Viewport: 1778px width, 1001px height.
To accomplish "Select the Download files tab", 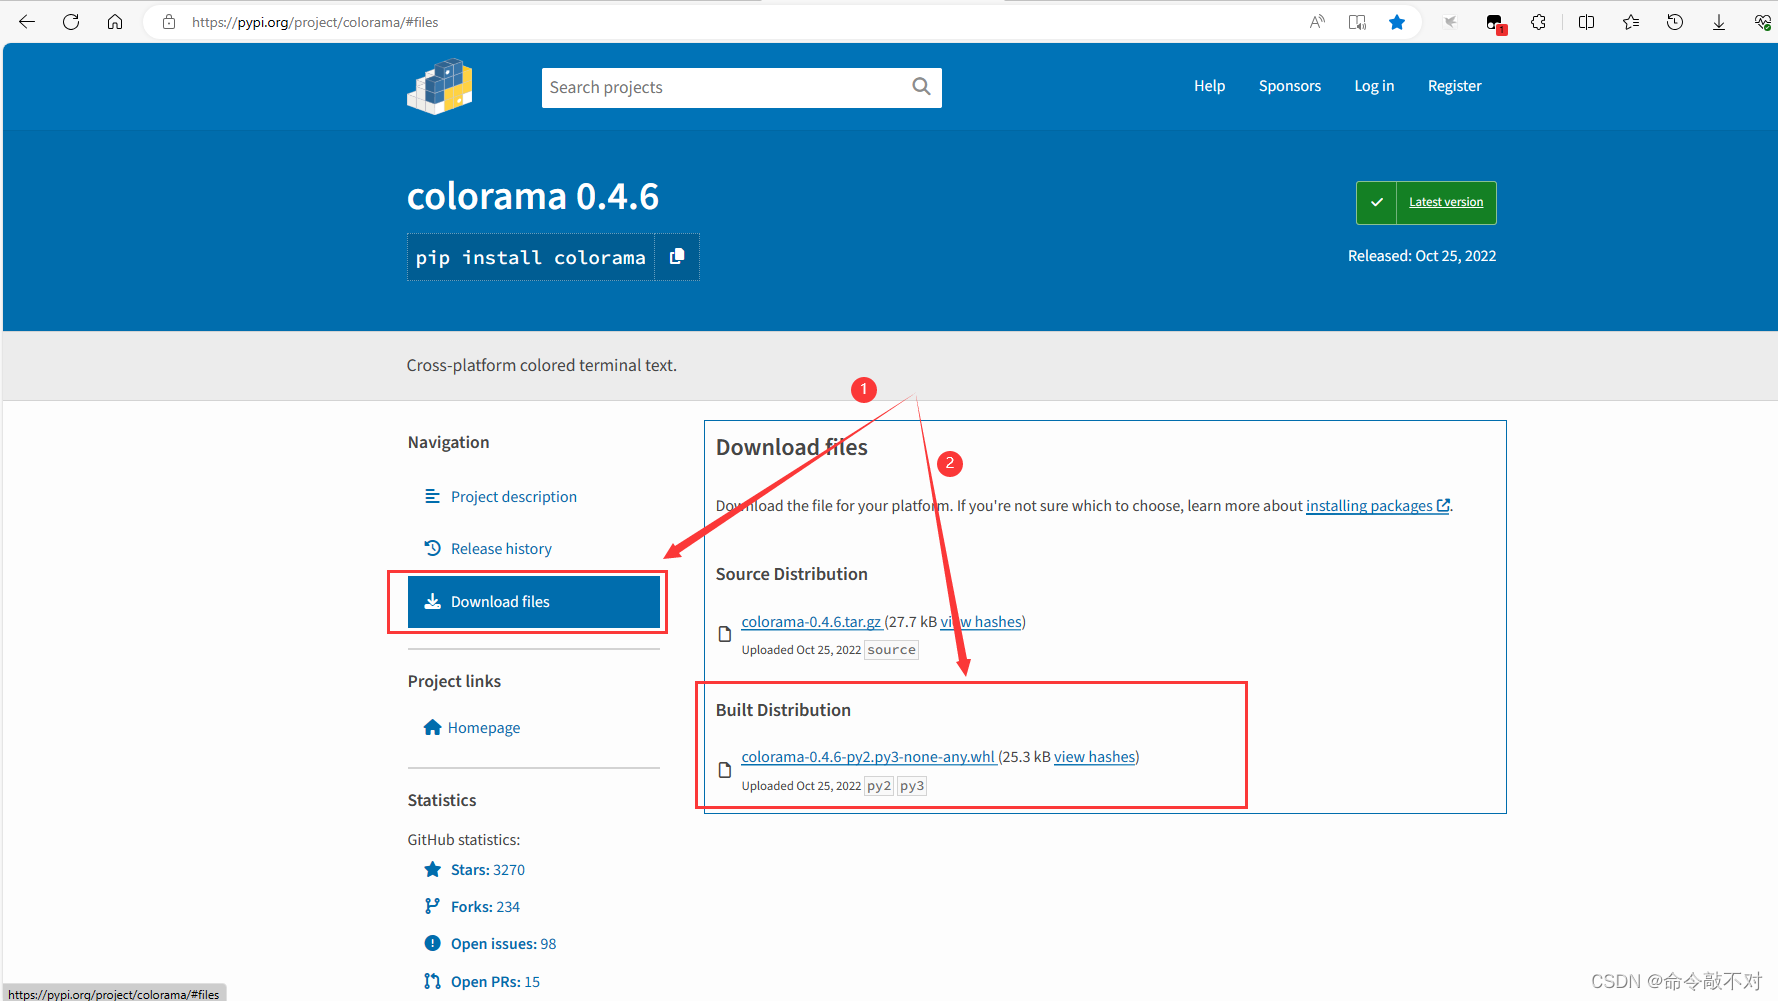I will (533, 602).
